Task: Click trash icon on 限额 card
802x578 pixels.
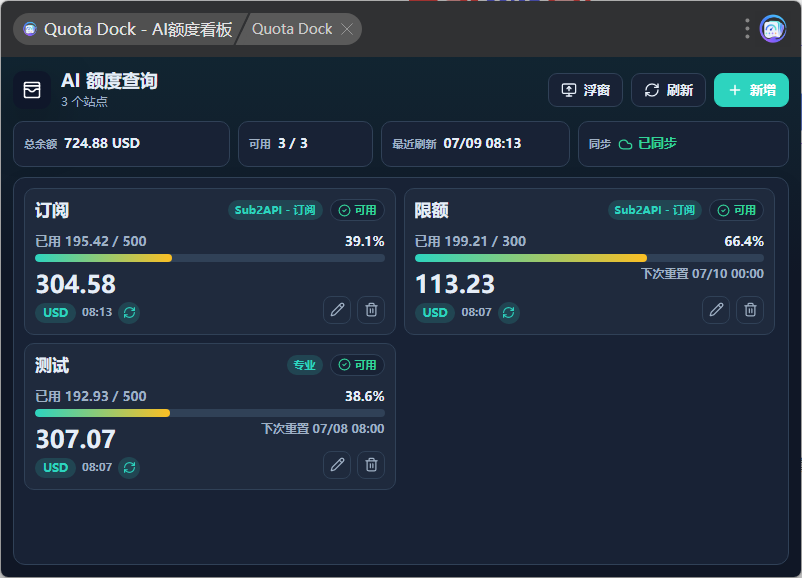Action: pyautogui.click(x=750, y=309)
